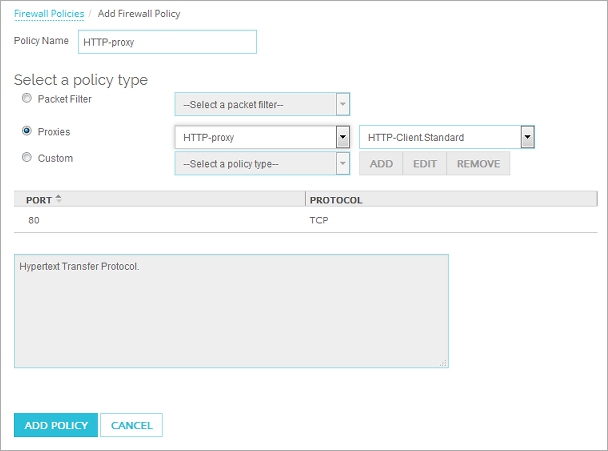Click the PROTOCOL column header

coord(336,200)
